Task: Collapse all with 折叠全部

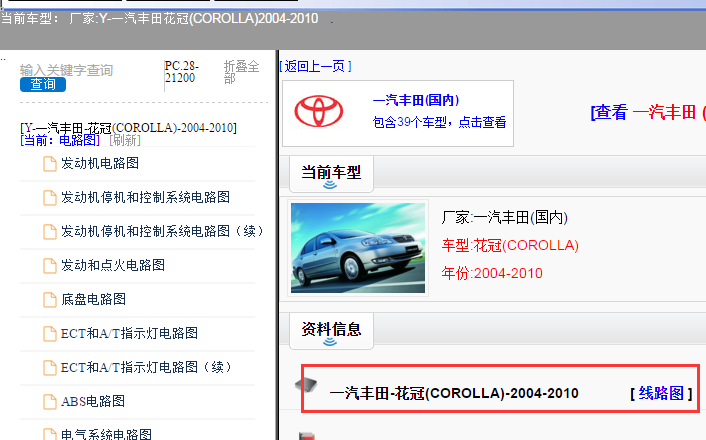Action: tap(241, 72)
